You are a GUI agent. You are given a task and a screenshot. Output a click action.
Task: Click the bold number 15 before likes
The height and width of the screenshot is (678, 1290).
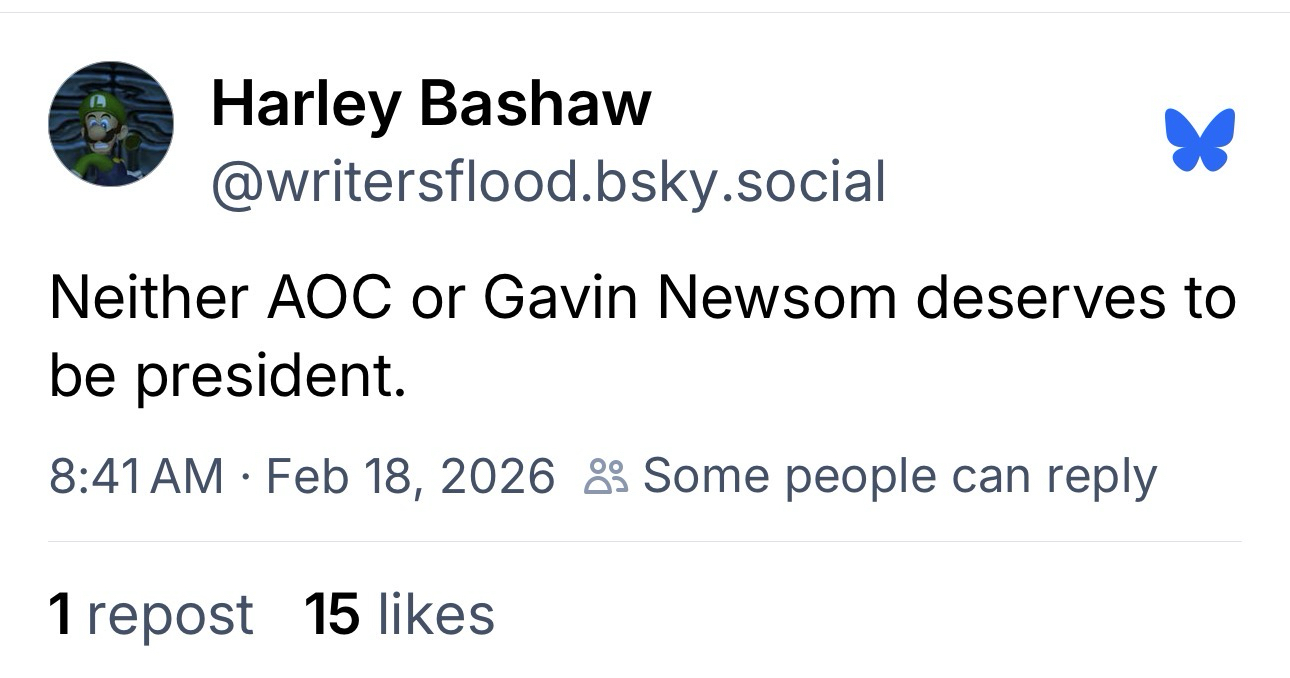[332, 614]
